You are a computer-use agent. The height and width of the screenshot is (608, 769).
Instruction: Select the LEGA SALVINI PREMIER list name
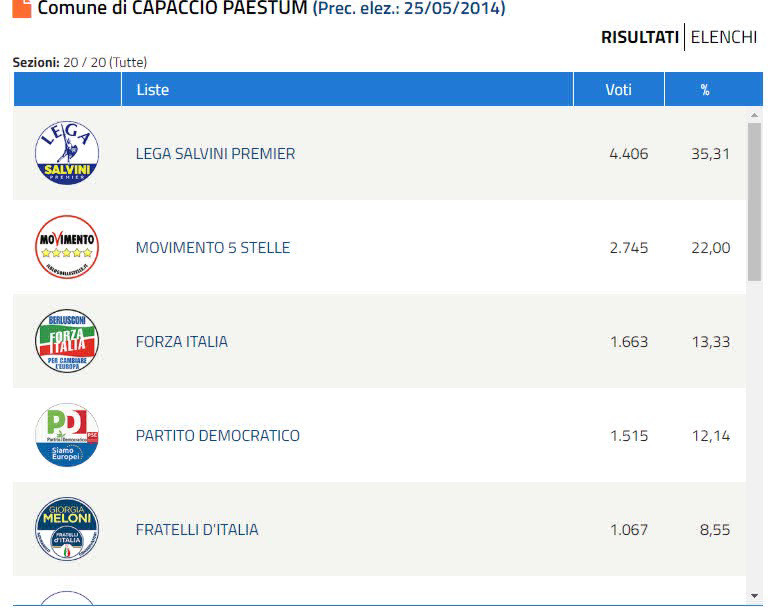pyautogui.click(x=215, y=154)
